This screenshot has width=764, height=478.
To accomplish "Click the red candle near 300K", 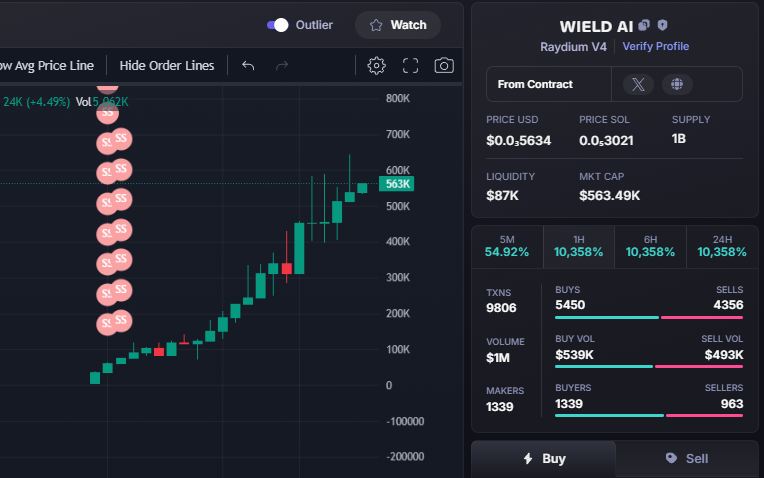I will [286, 268].
